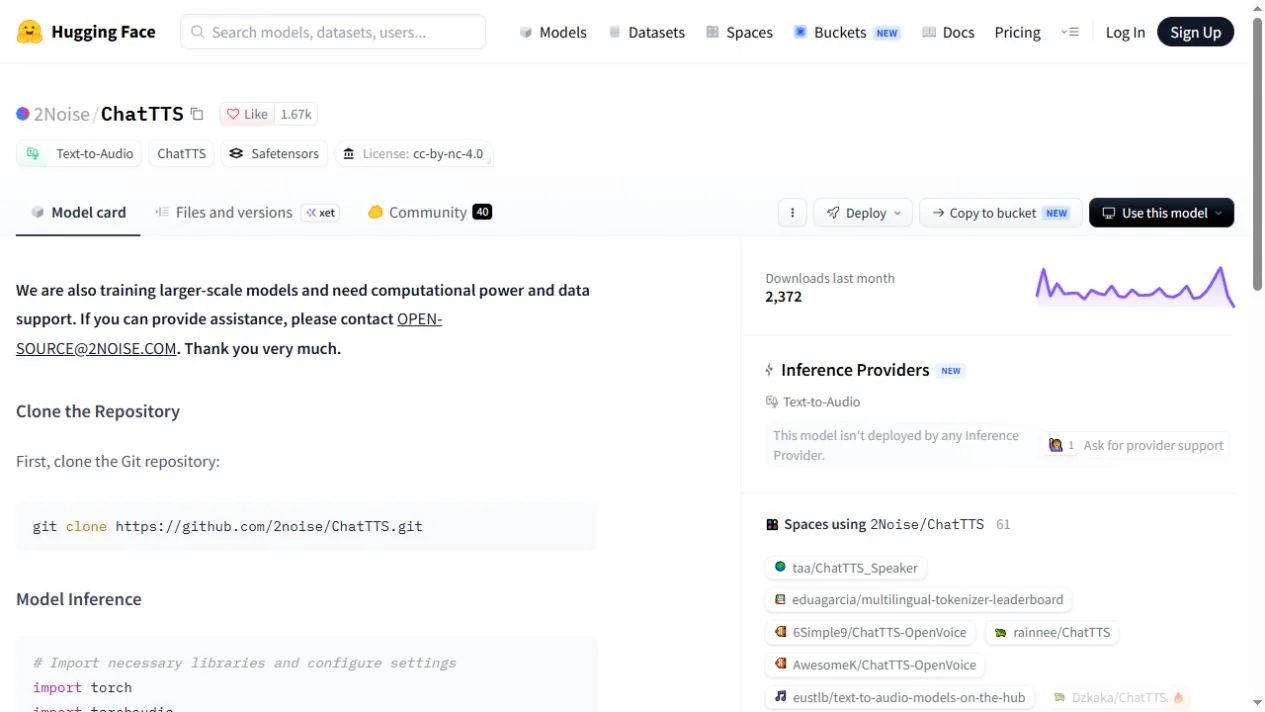This screenshot has height=712, width=1265.
Task: Open the Pricing page
Action: 1017,32
